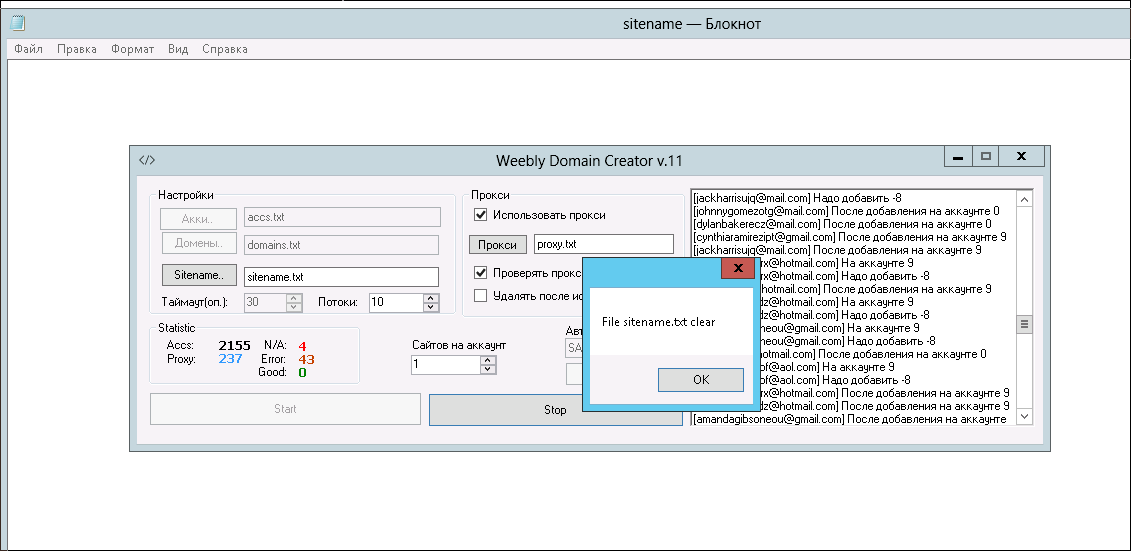Toggle Использовать прокси checkbox
This screenshot has width=1131, height=551.
pyautogui.click(x=480, y=215)
